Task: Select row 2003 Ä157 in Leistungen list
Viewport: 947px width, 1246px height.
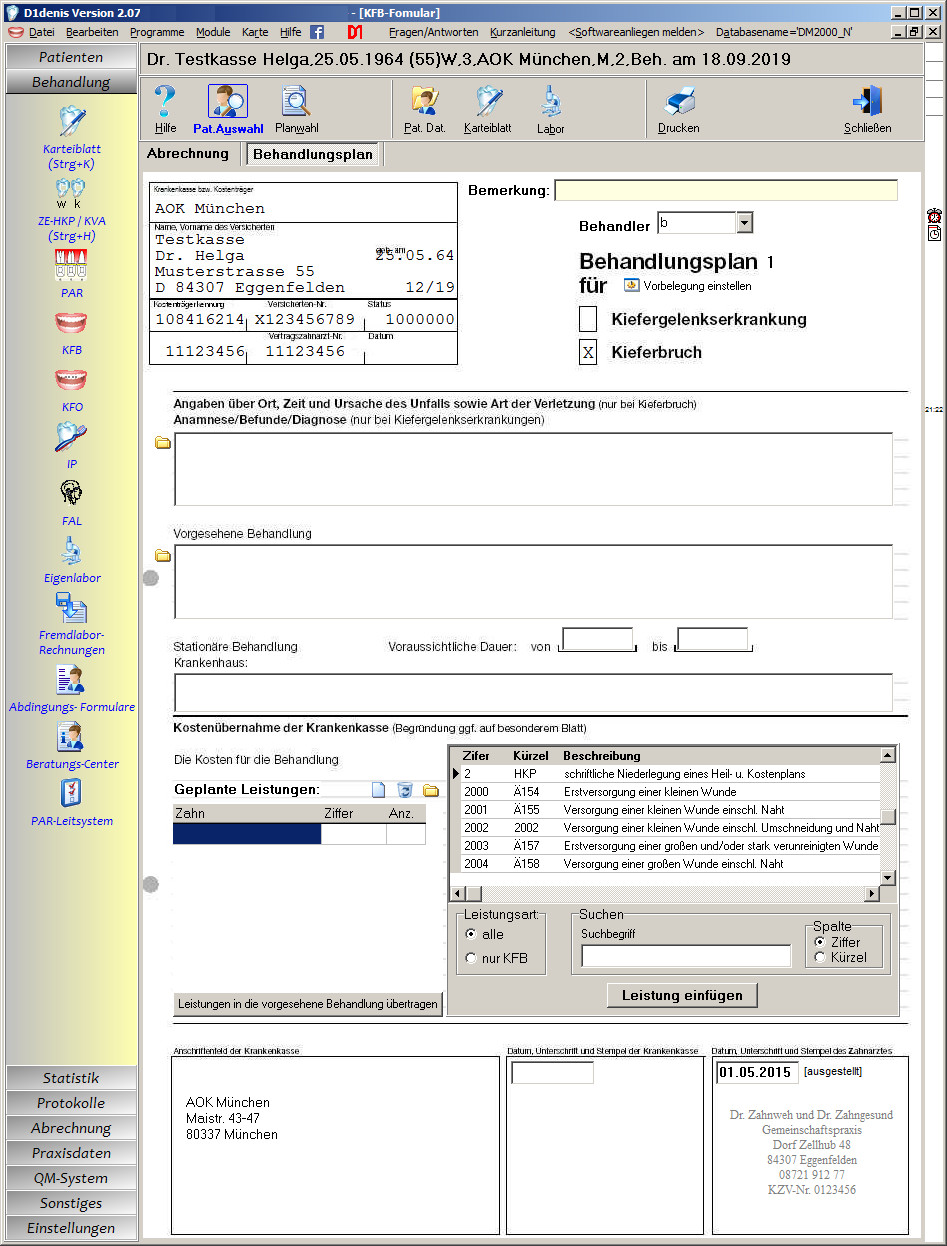Action: [x=665, y=846]
